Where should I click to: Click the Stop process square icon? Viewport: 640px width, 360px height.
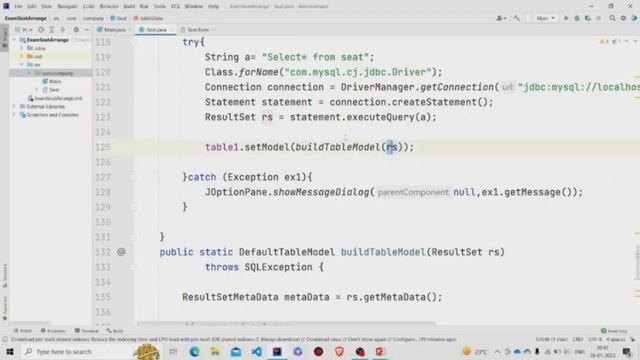tap(599, 18)
